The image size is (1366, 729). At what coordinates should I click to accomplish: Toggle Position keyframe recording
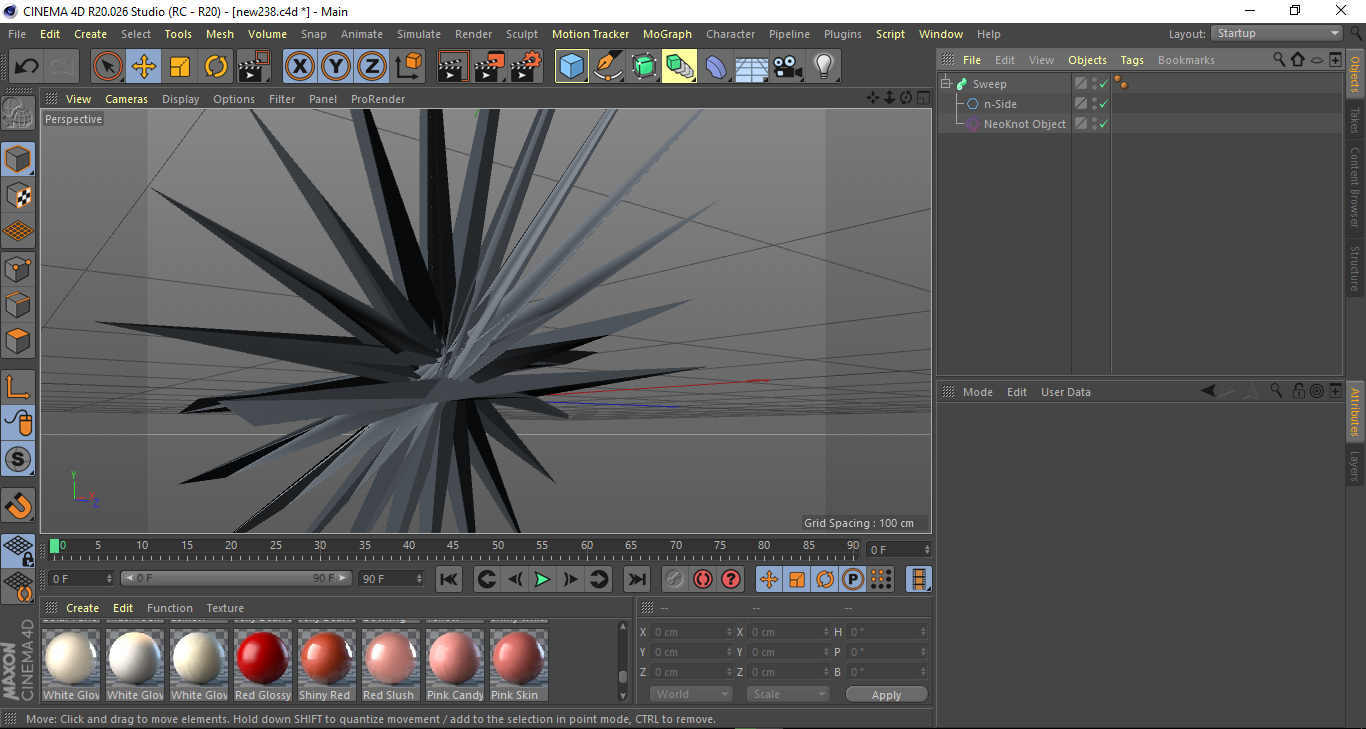769,579
